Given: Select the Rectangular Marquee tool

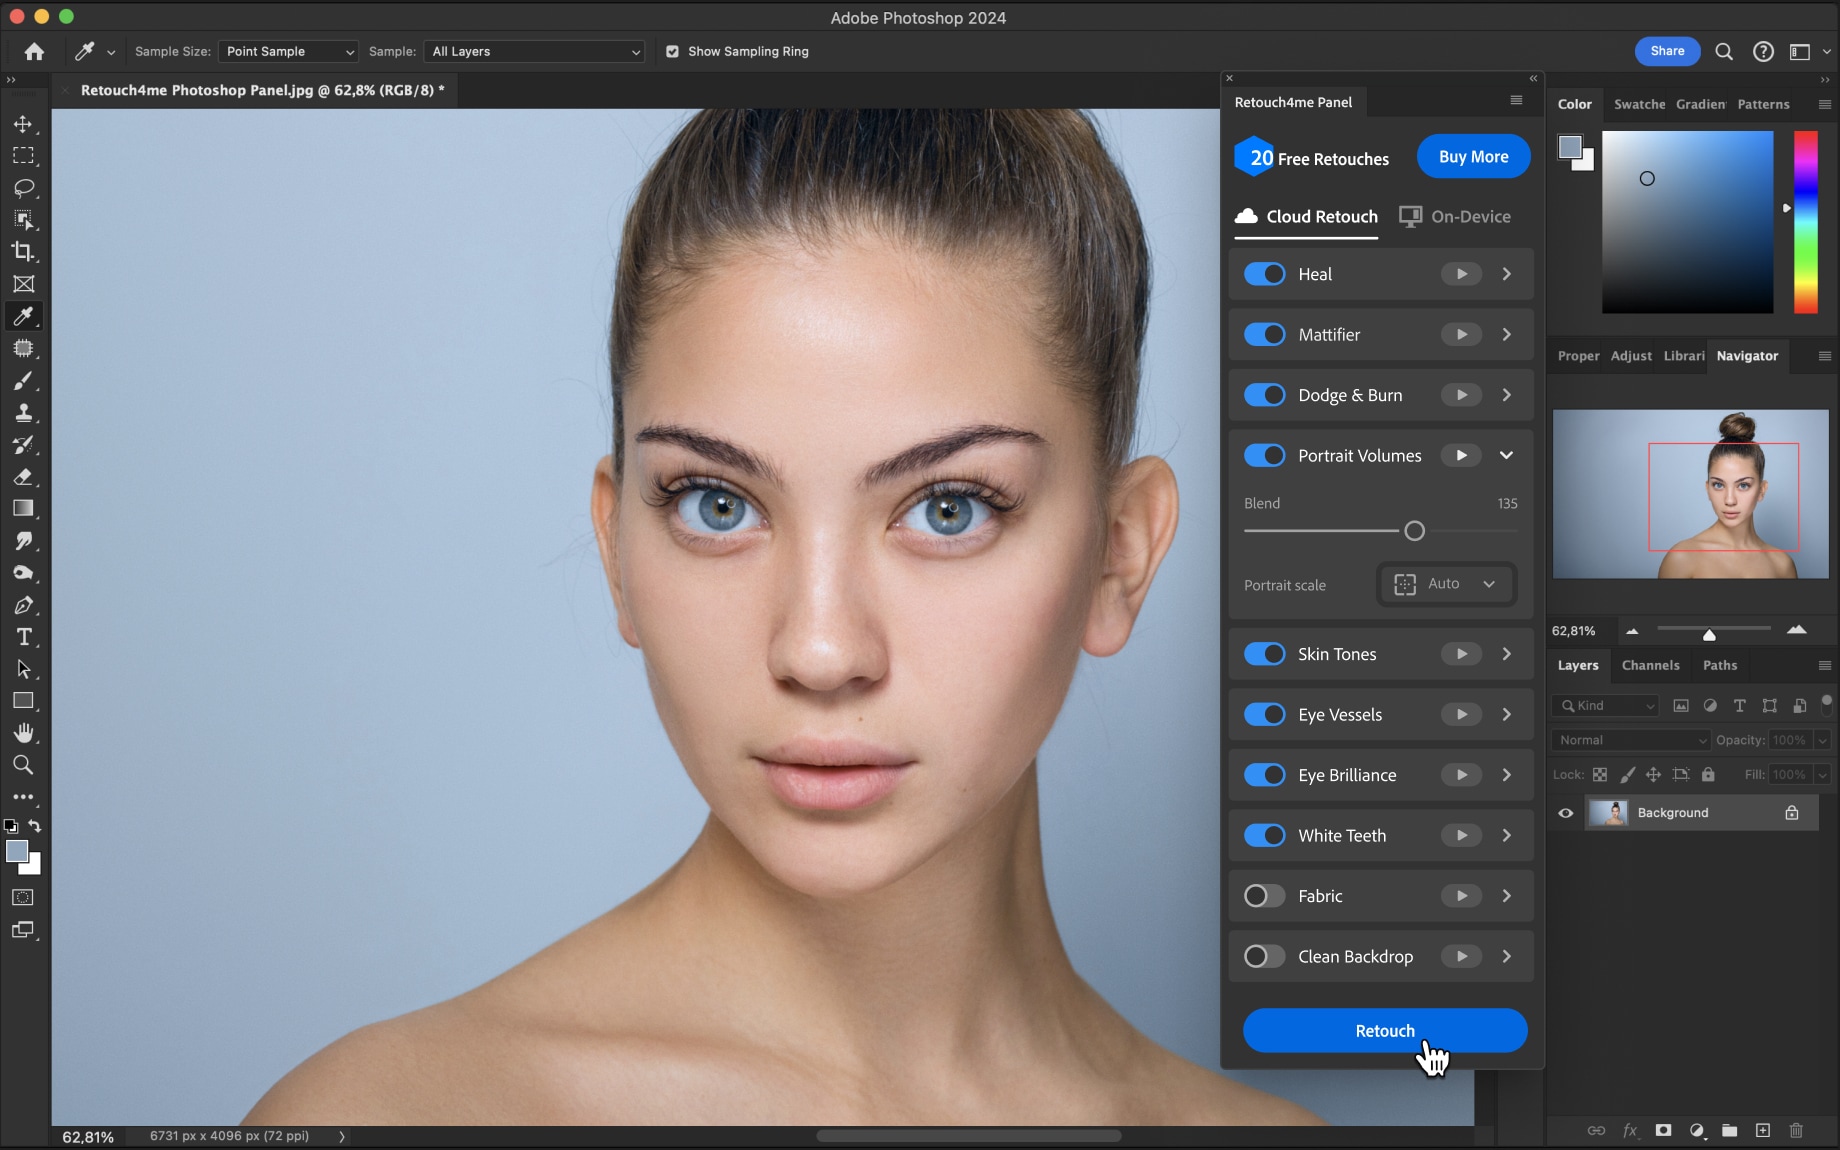Looking at the screenshot, I should point(23,156).
